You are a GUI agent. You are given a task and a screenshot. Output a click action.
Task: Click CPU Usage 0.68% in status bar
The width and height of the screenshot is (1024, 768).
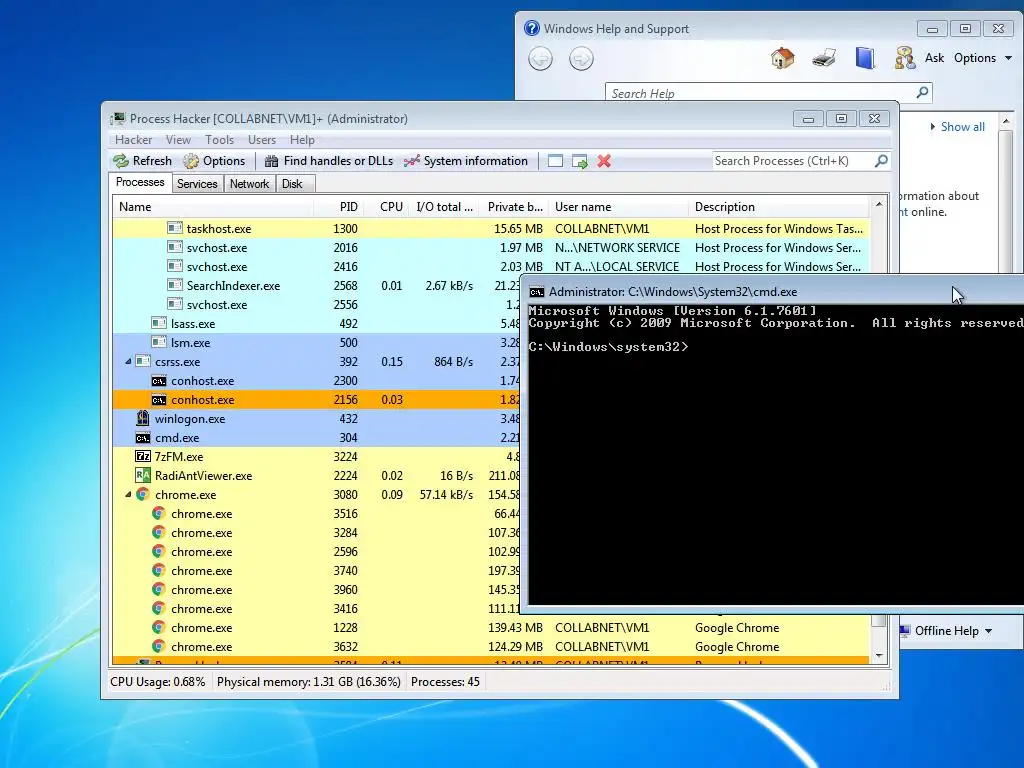pos(157,682)
